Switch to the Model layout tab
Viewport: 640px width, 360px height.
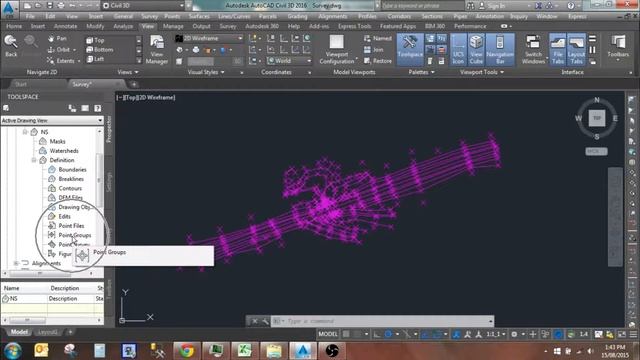click(19, 332)
